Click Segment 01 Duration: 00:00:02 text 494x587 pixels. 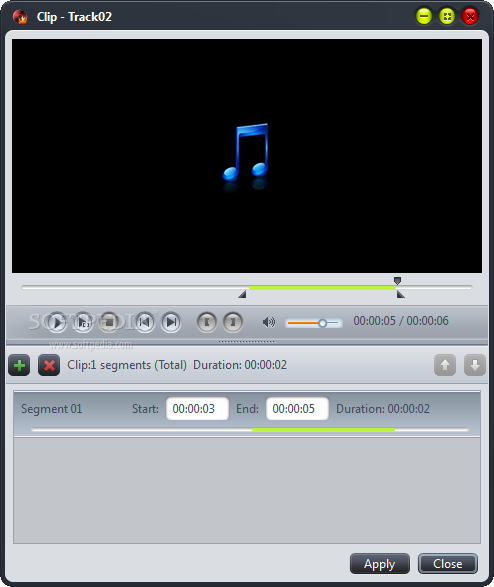pyautogui.click(x=383, y=409)
